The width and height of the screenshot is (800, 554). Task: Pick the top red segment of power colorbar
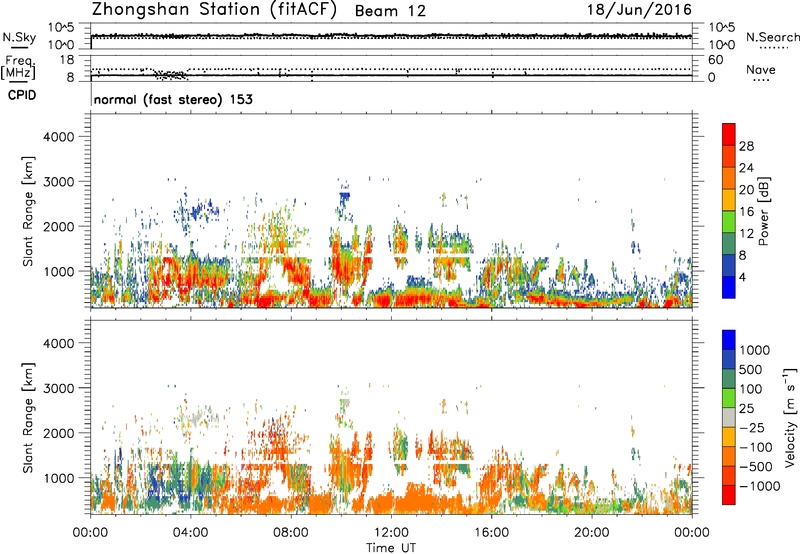[x=729, y=135]
